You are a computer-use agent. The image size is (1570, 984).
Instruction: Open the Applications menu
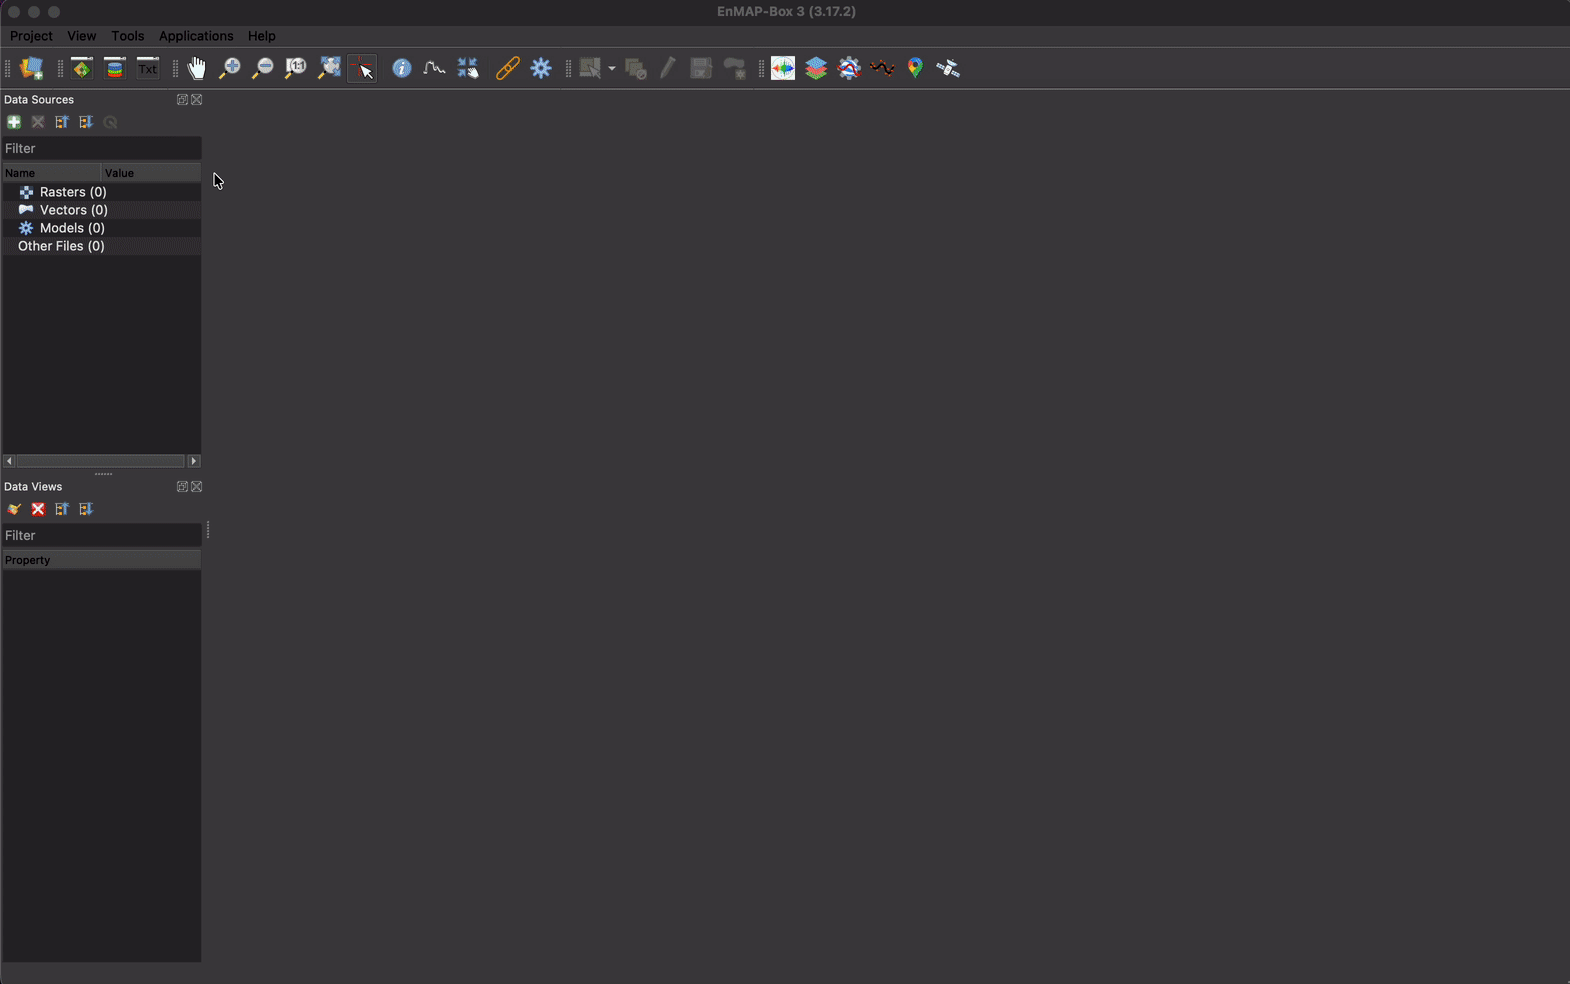tap(196, 36)
